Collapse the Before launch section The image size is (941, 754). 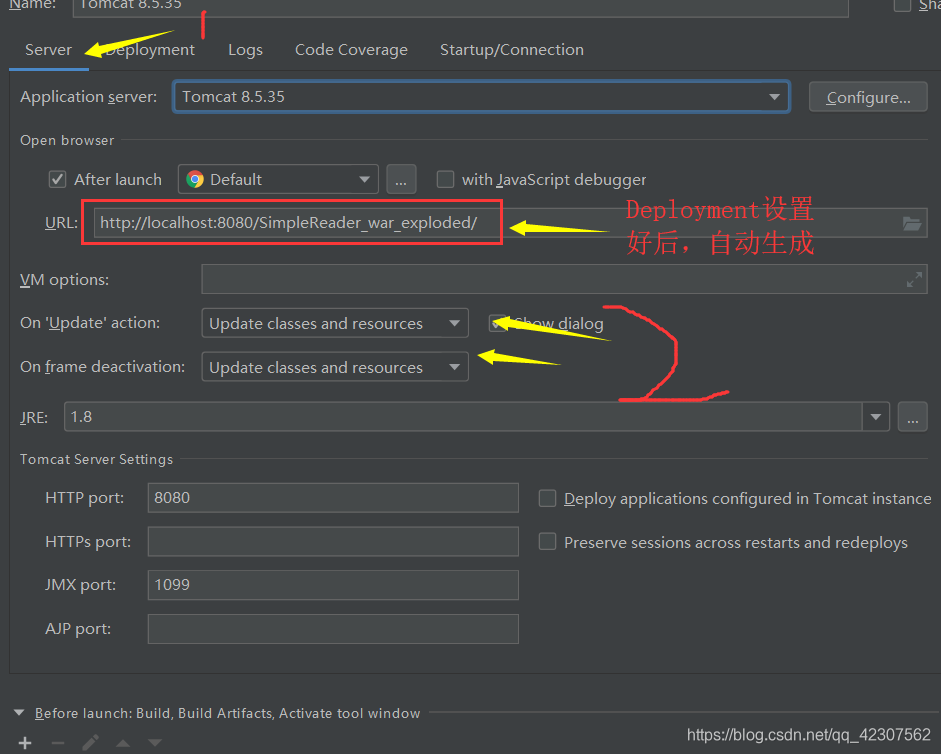(x=19, y=713)
